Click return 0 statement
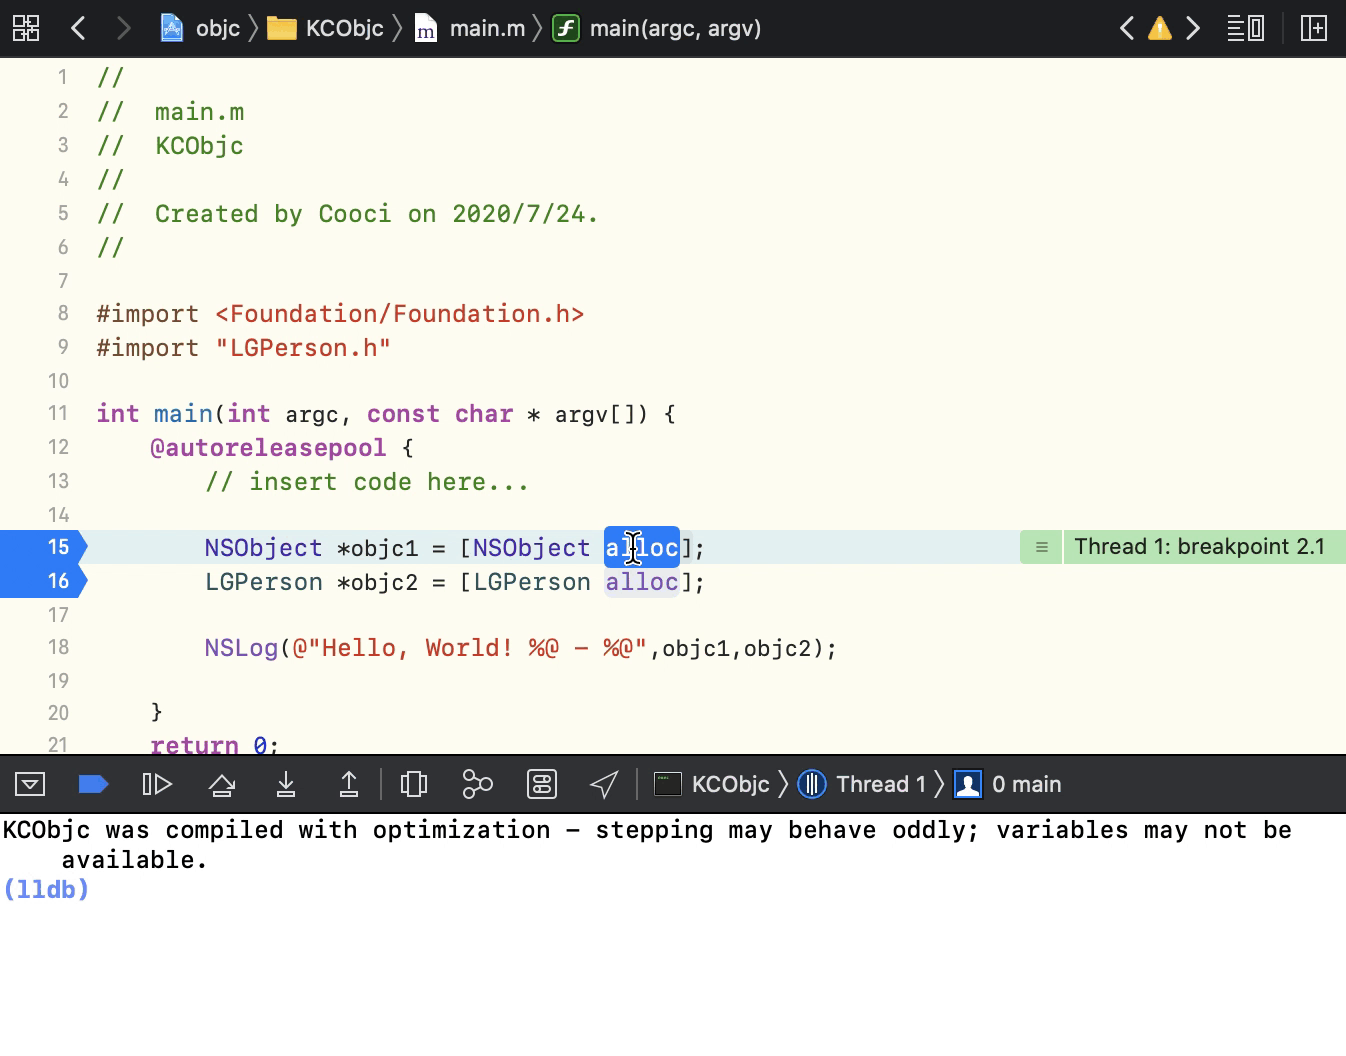Screen dimensions: 1346x1056 [214, 744]
